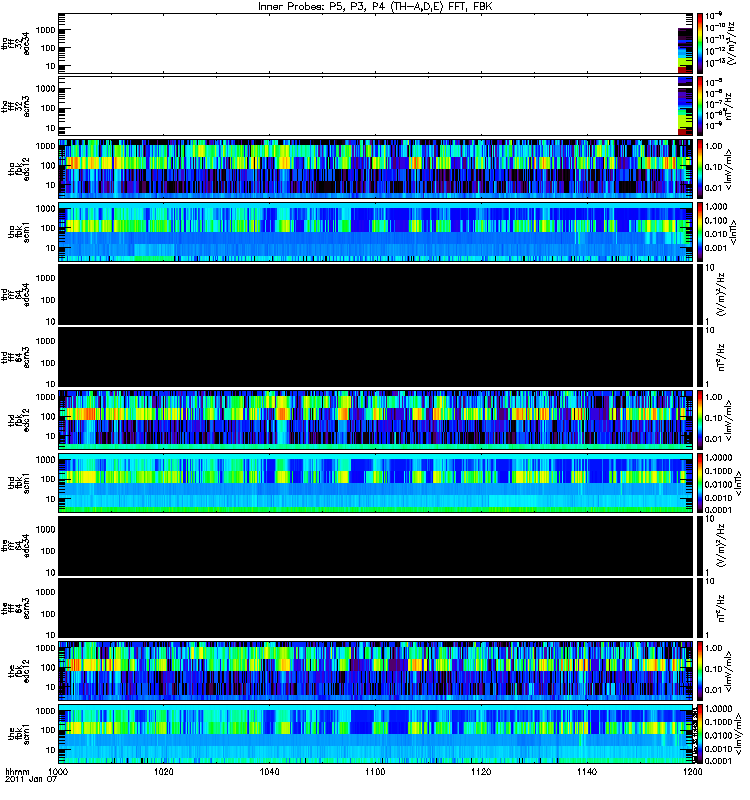Select the black thd fff 64 edc34 panel
Viewport: 750px width, 800px height.
coord(376,294)
